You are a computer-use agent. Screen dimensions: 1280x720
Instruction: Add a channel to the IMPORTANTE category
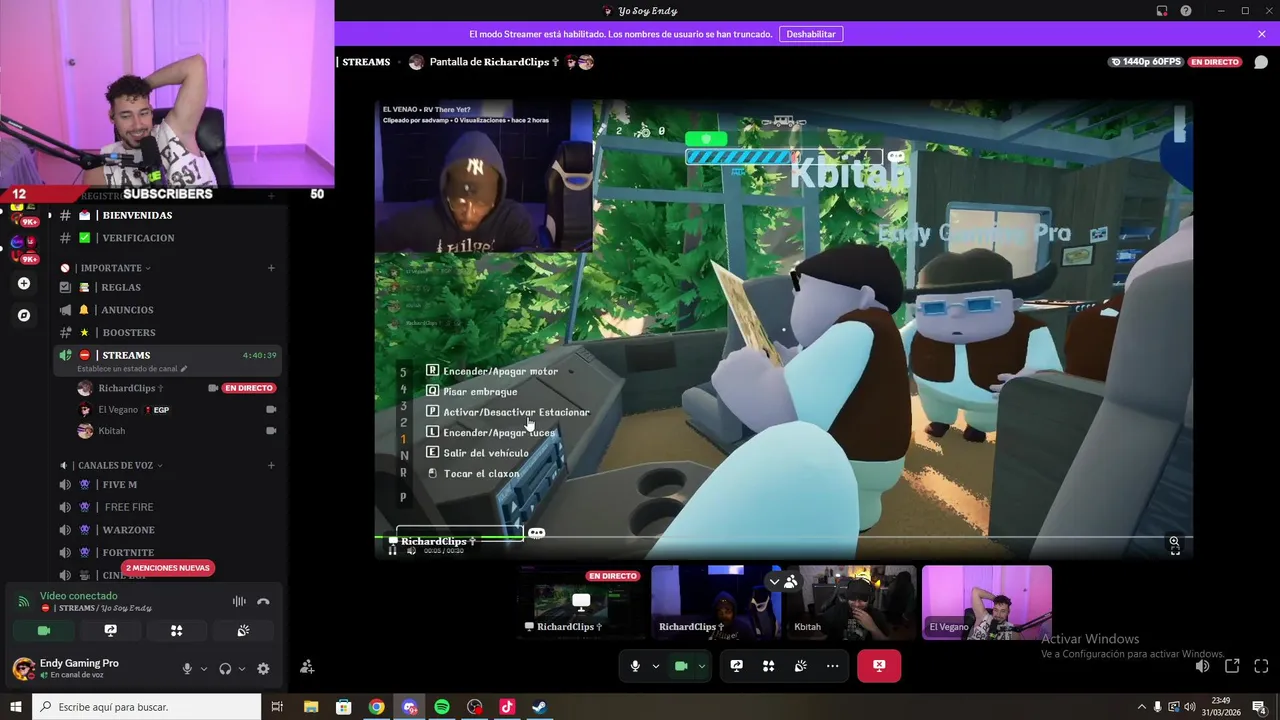(271, 268)
